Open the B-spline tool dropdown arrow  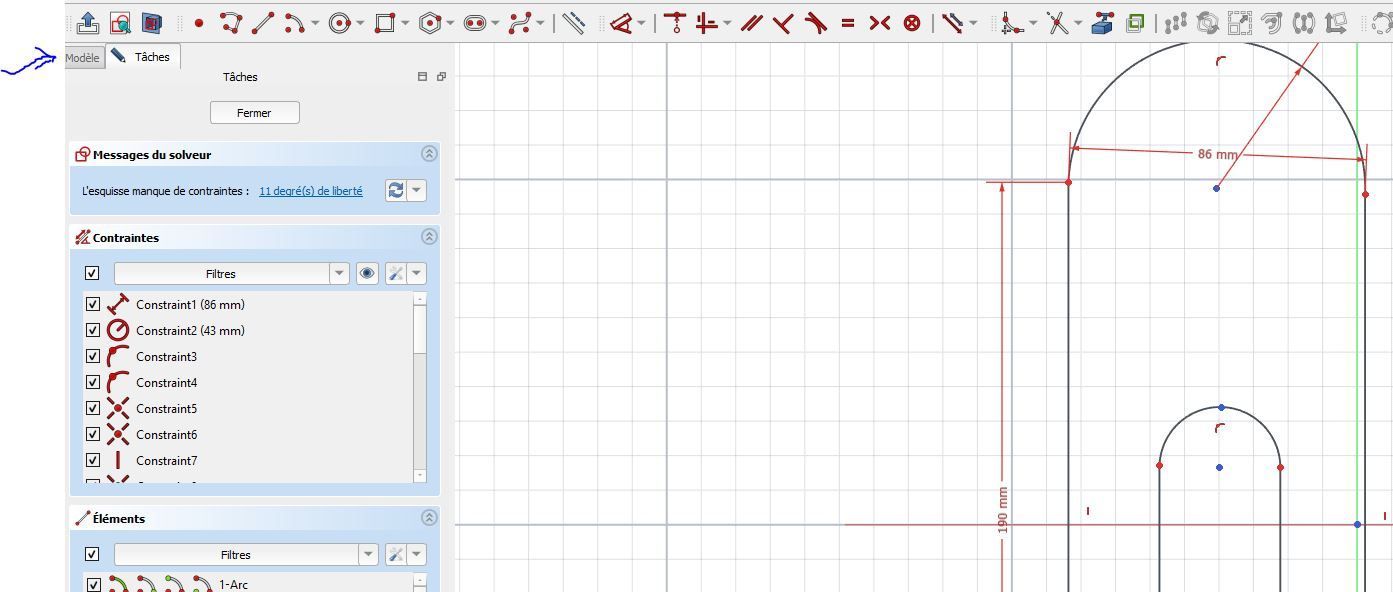click(x=541, y=23)
